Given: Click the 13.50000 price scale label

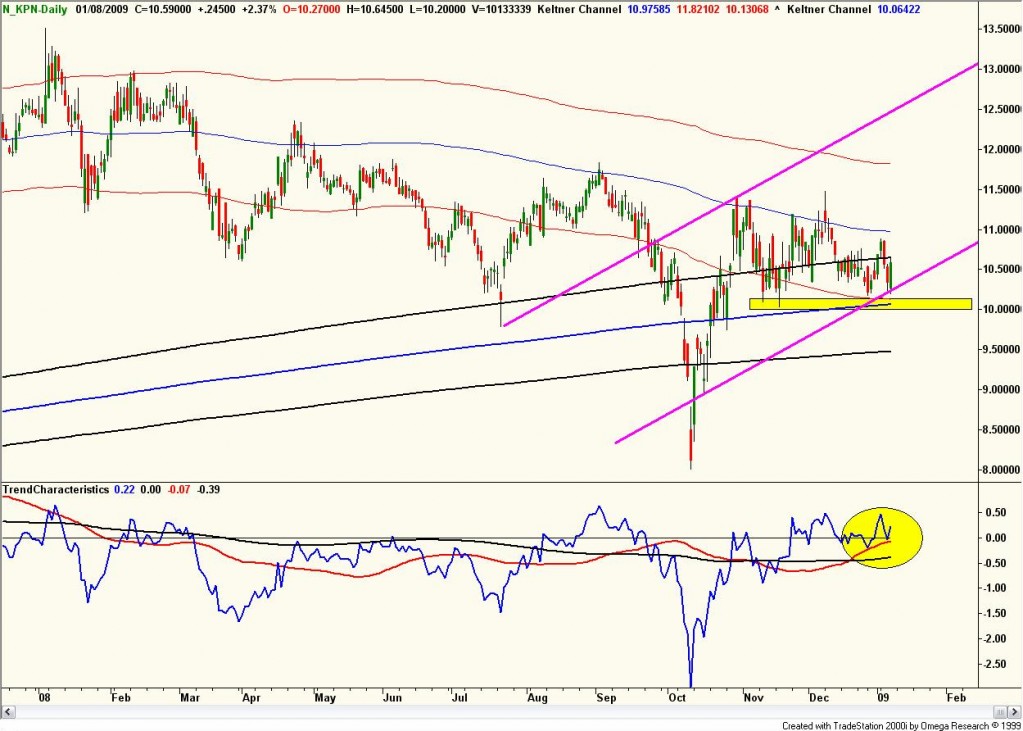Looking at the screenshot, I should [x=1000, y=31].
